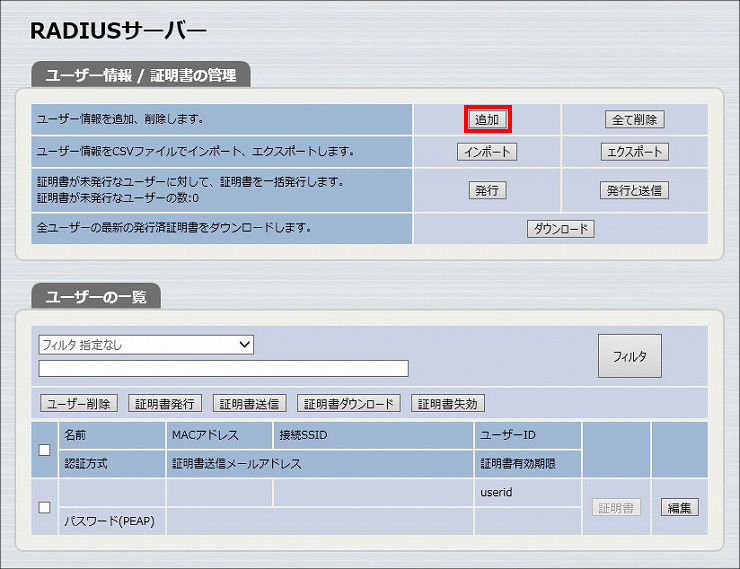Image resolution: width=740 pixels, height=569 pixels.
Task: Toggle the select-all checkbox in table header
Action: coord(44,450)
